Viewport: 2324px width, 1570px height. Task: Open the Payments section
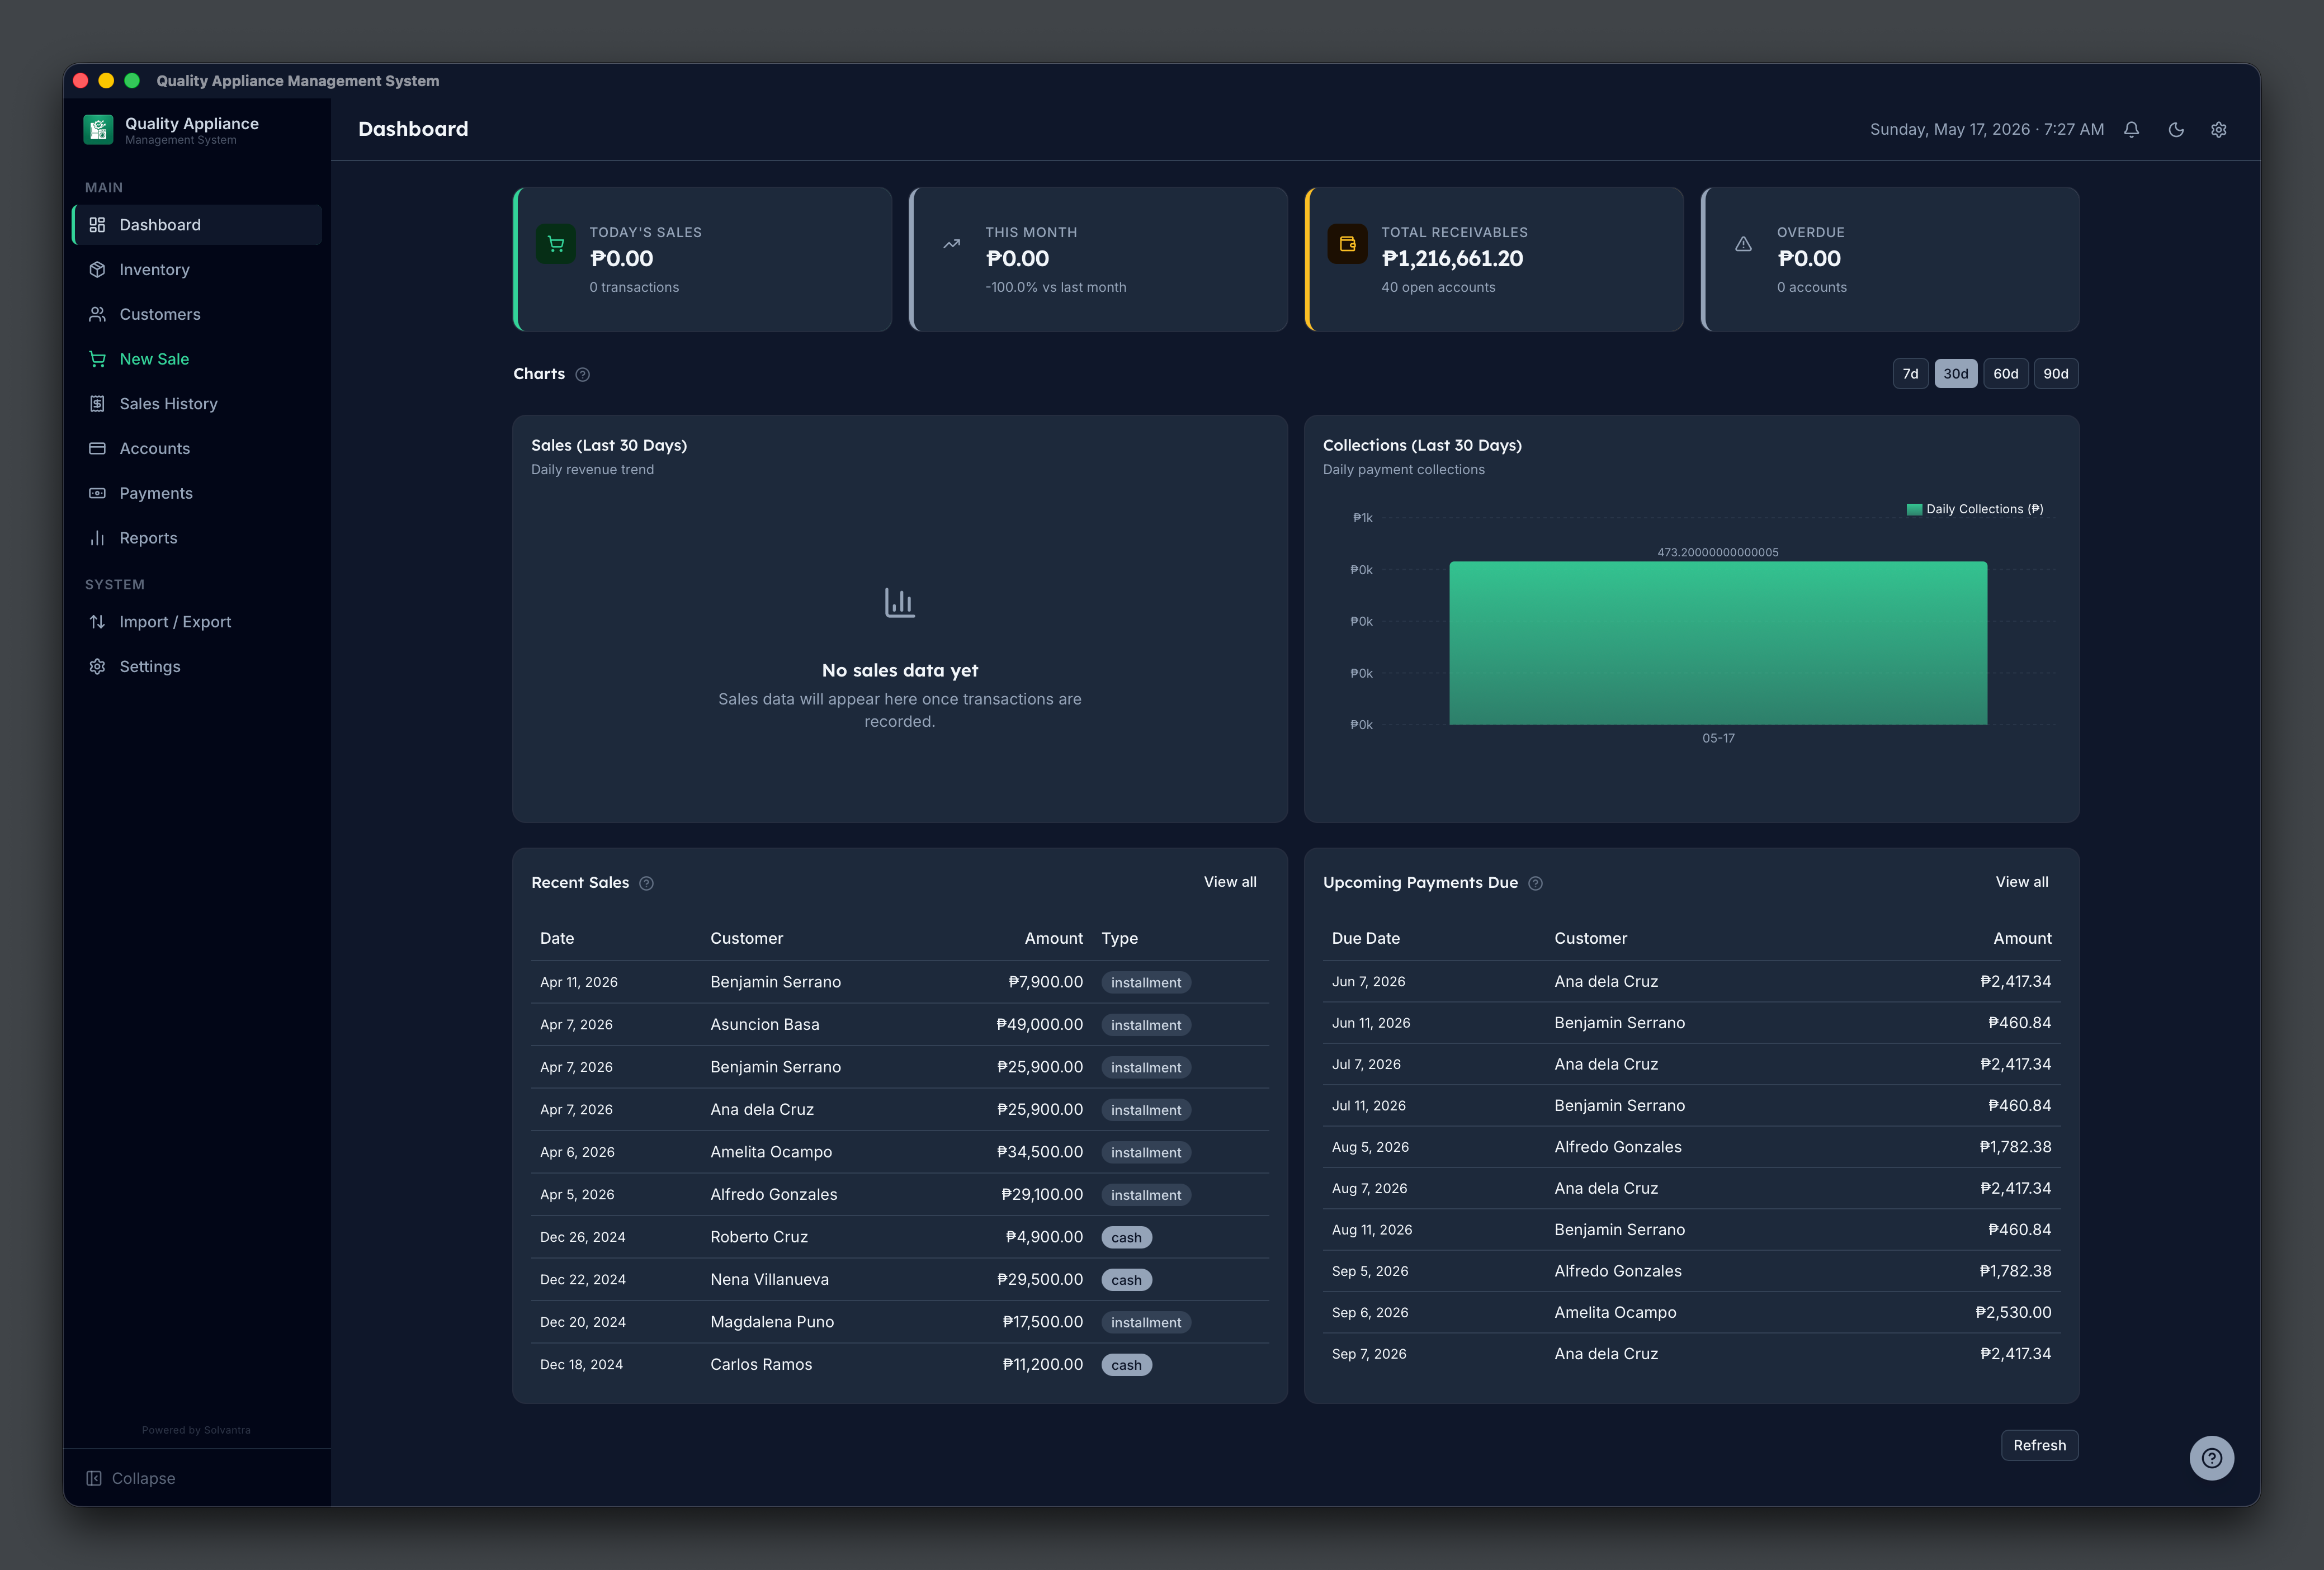[x=197, y=493]
